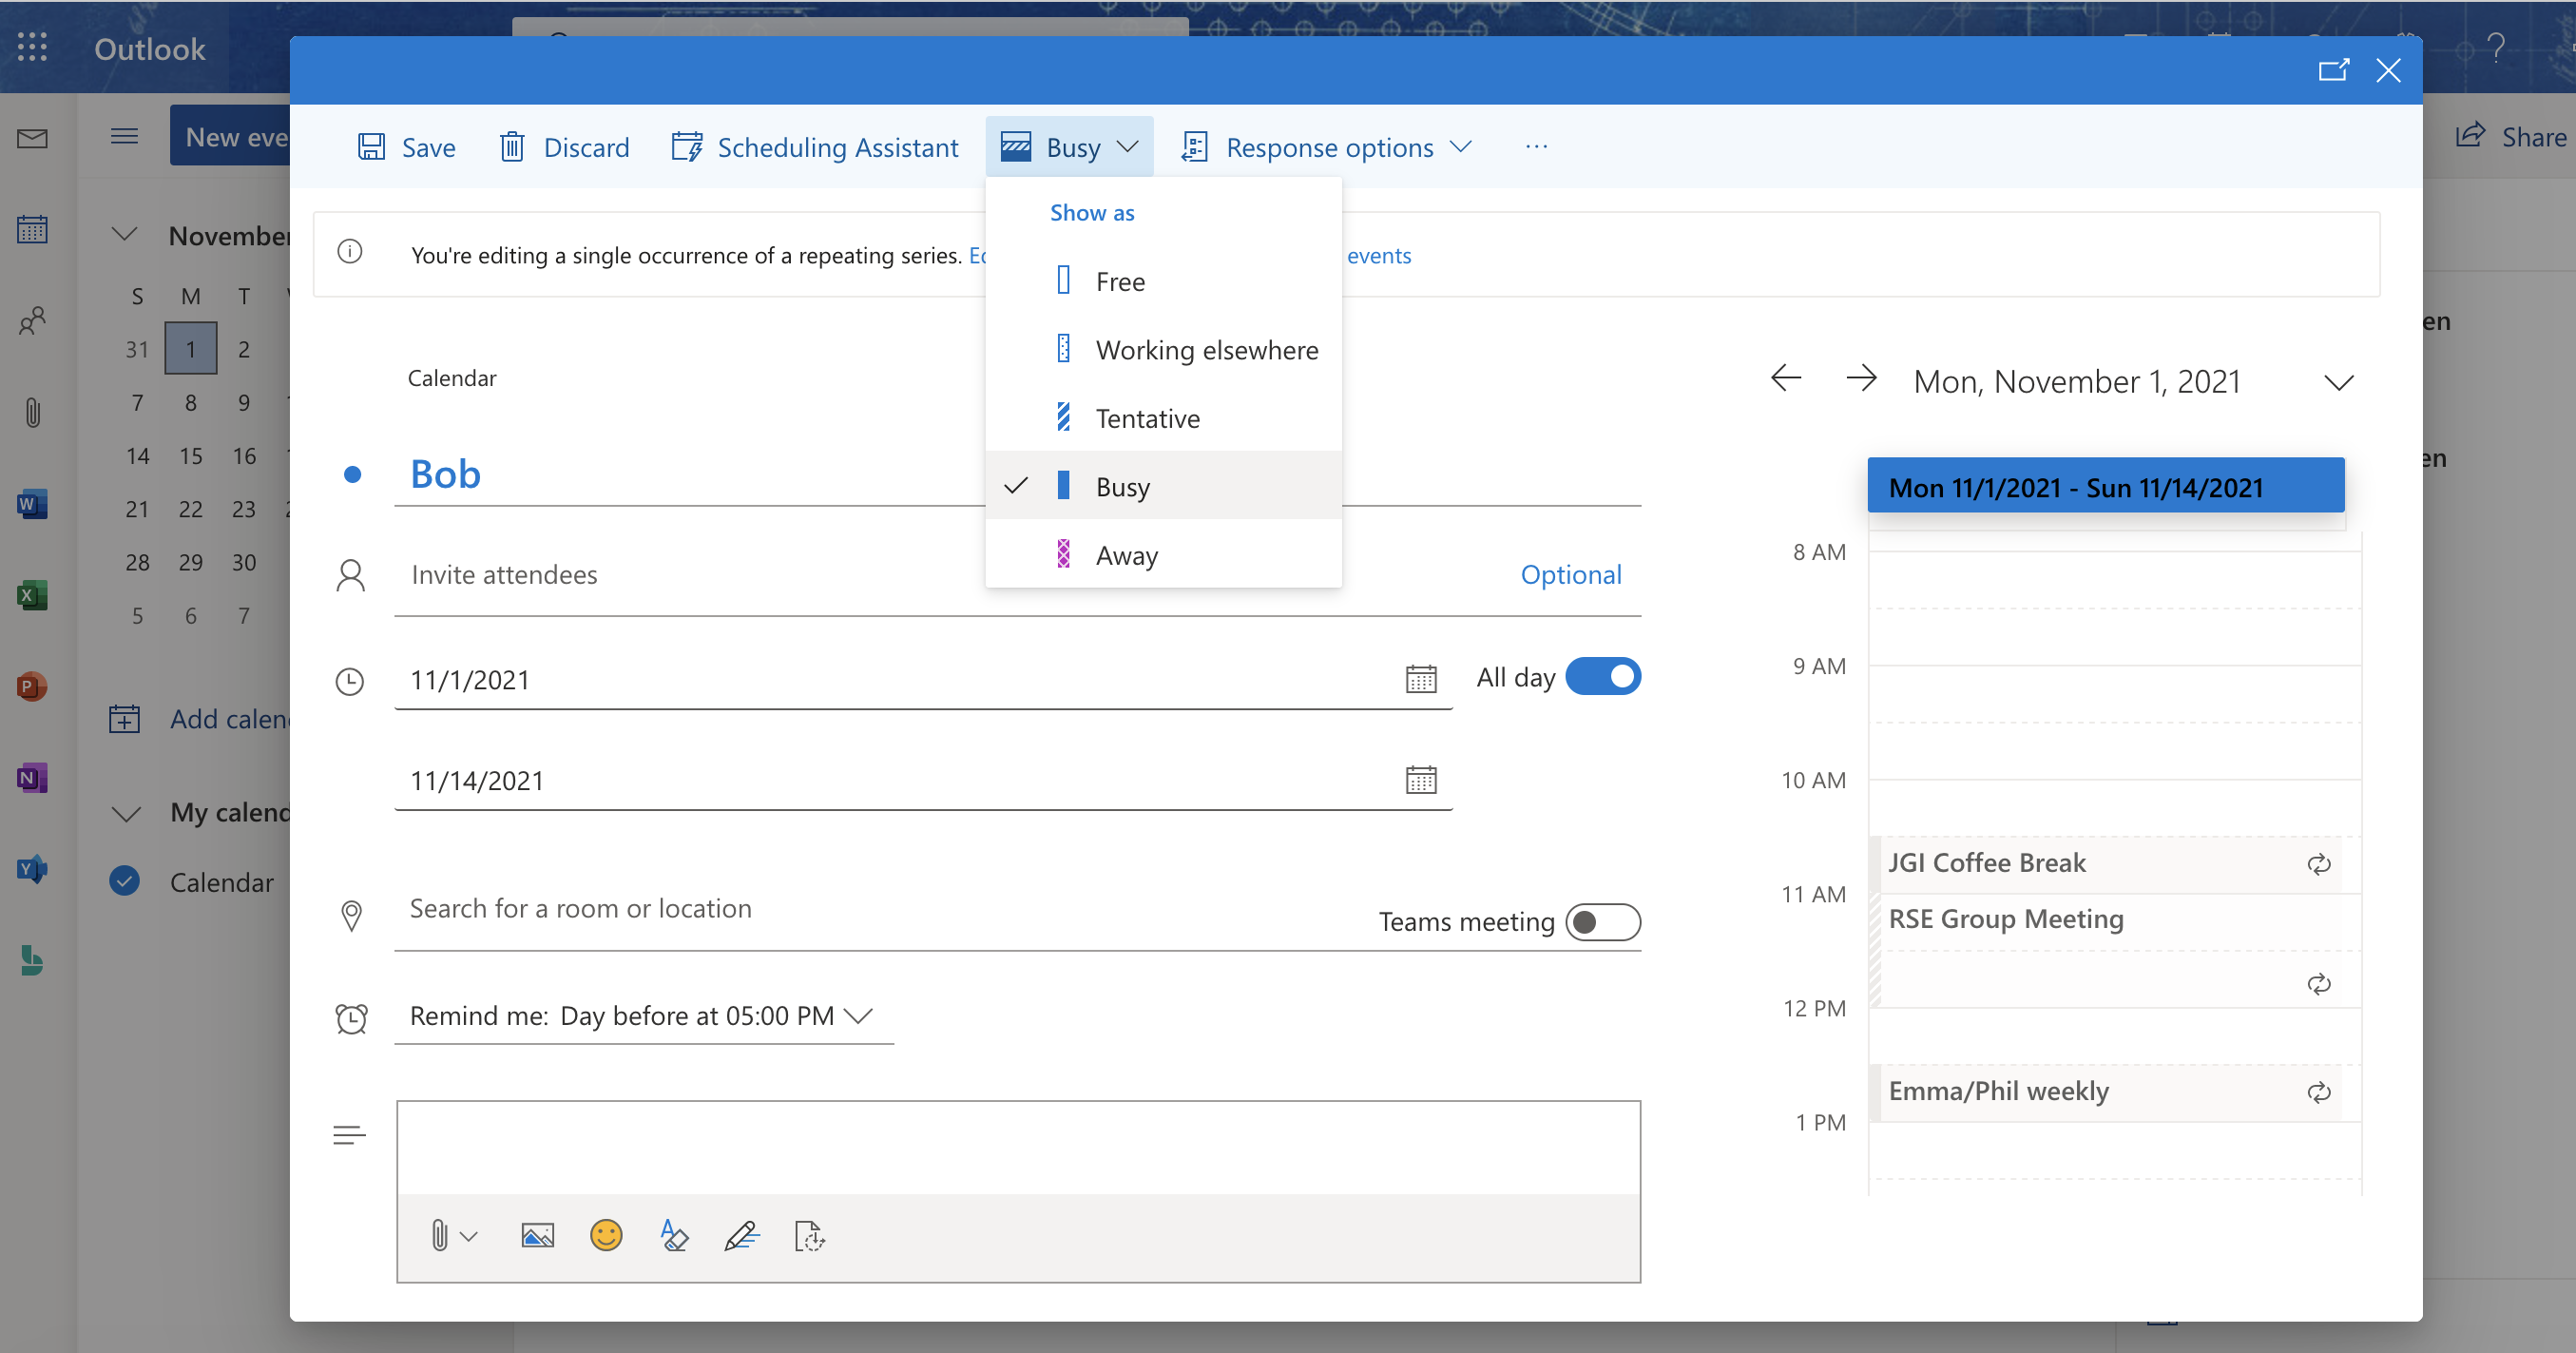Toggle the Teams meeting switch
Viewport: 2576px width, 1353px height.
pos(1604,922)
